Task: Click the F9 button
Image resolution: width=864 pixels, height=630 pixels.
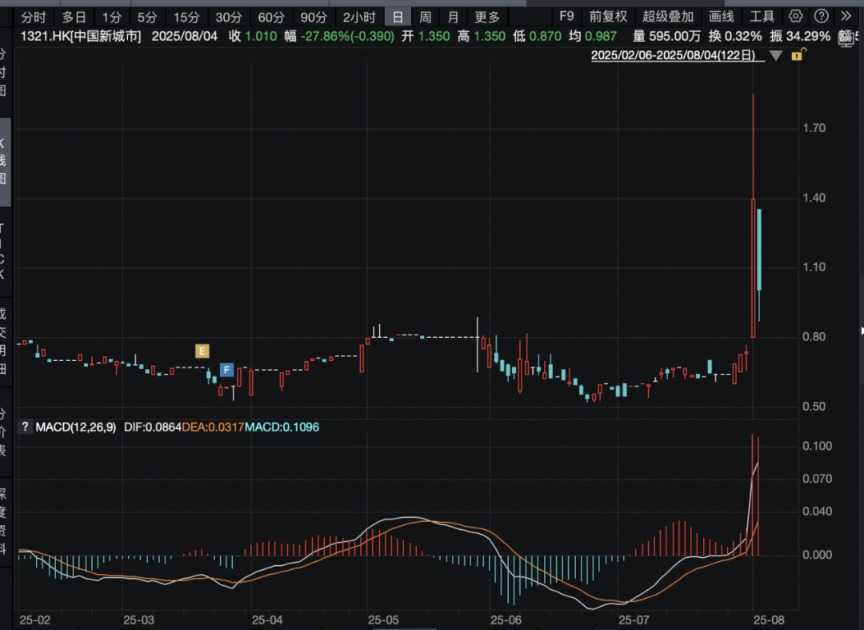Action: (x=566, y=17)
